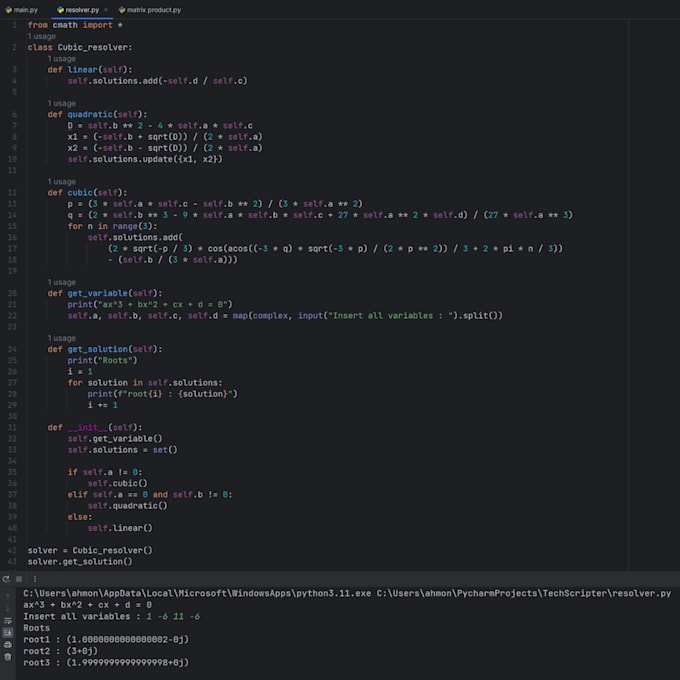Screen dimensions: 680x680
Task: Click console line 'root3 : (1.9999999999999998+0j)'
Action: point(106,662)
